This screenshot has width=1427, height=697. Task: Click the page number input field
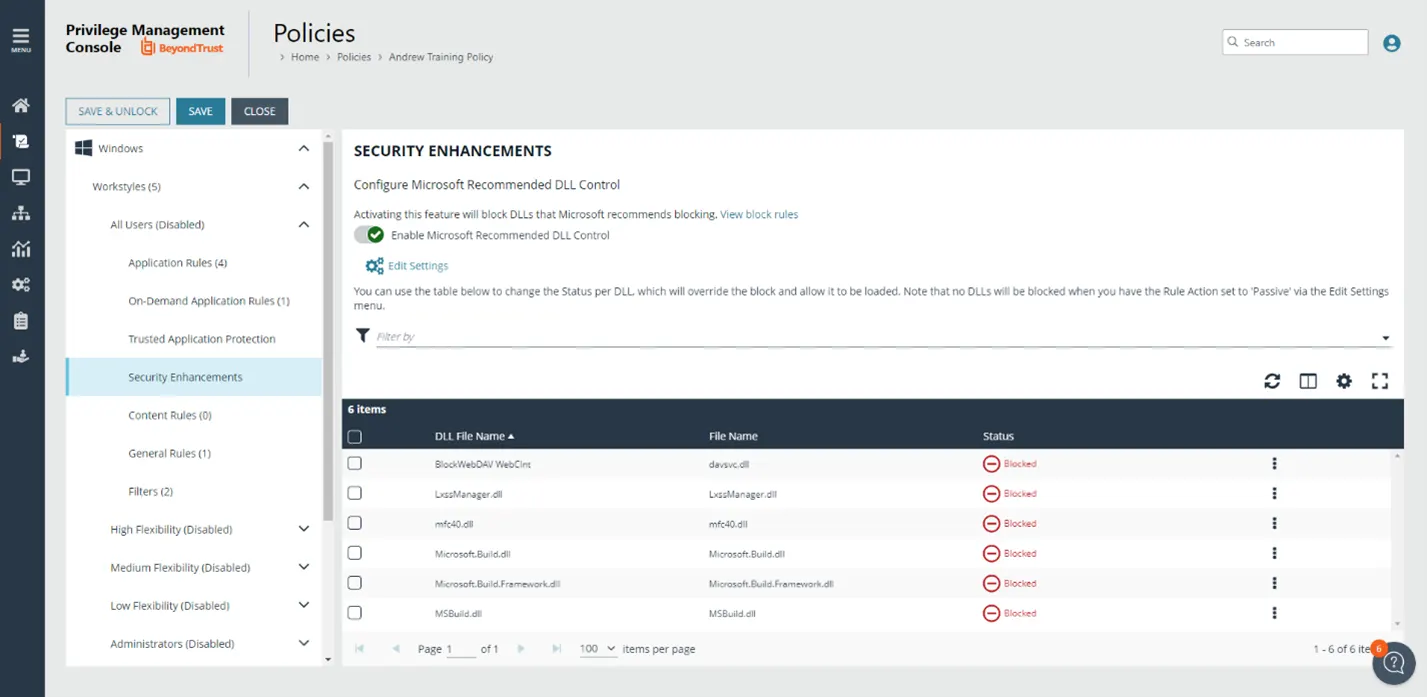tap(461, 649)
